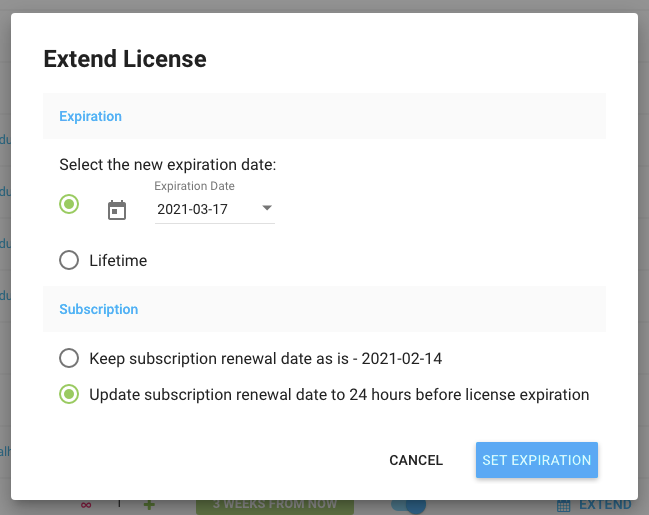Click the green plus icon

pos(150,505)
